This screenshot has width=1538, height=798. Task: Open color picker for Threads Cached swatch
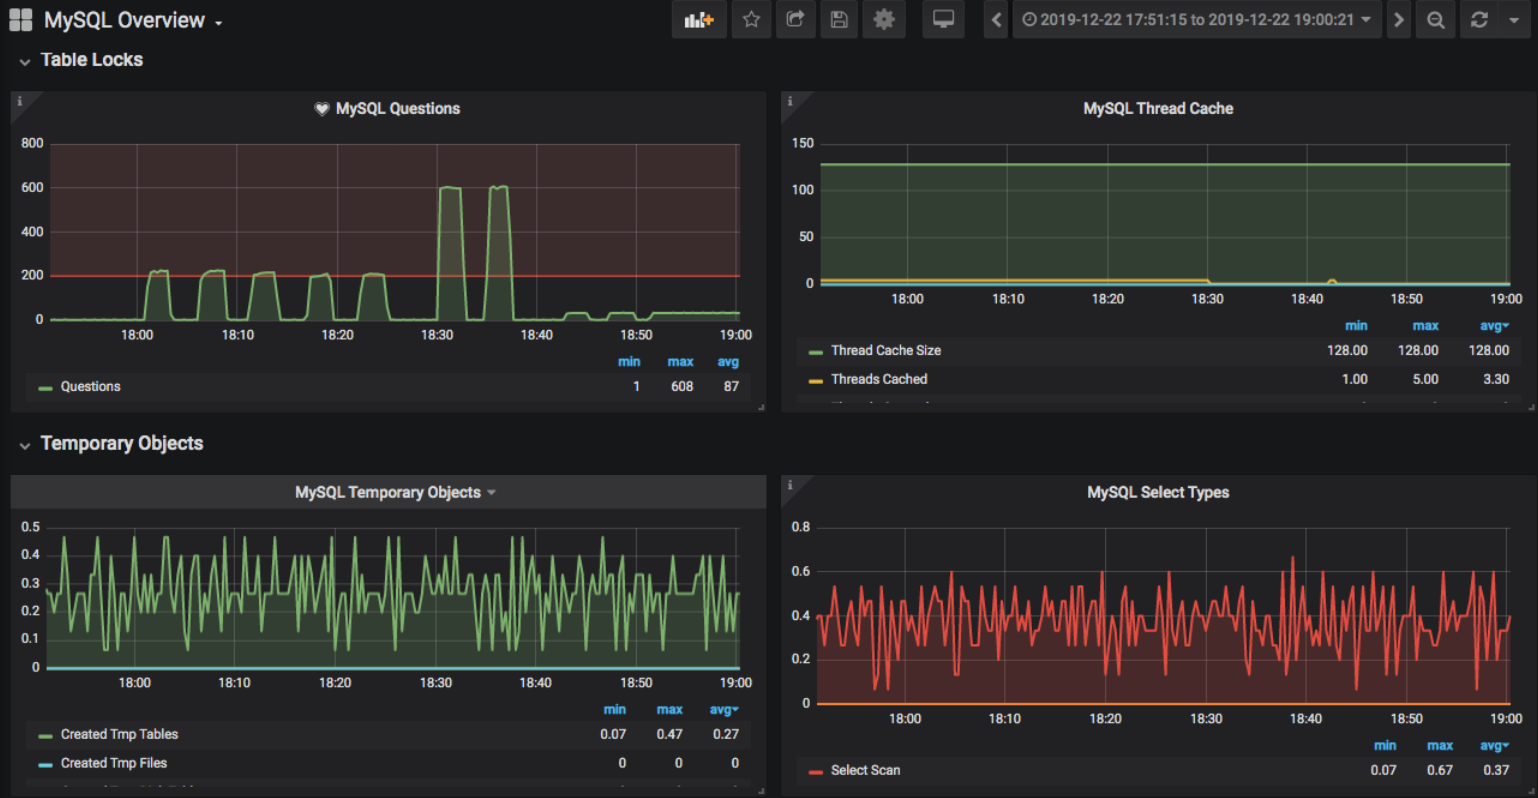coord(816,381)
